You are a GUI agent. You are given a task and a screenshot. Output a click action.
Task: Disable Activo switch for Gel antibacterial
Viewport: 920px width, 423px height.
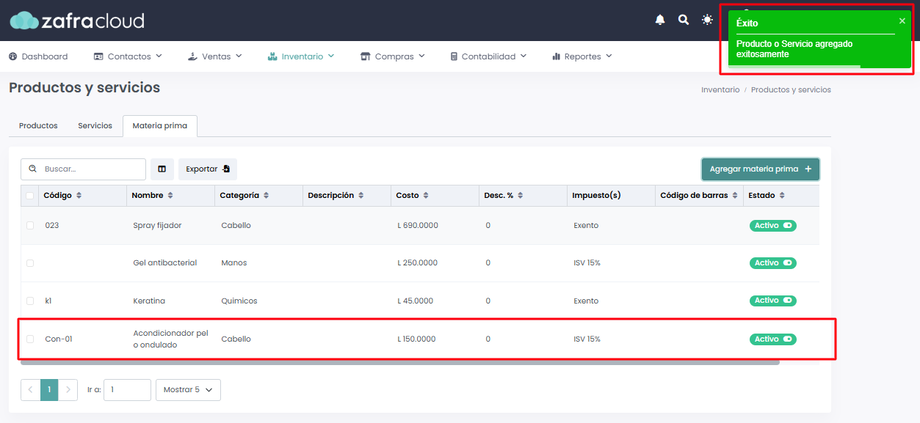tap(773, 263)
